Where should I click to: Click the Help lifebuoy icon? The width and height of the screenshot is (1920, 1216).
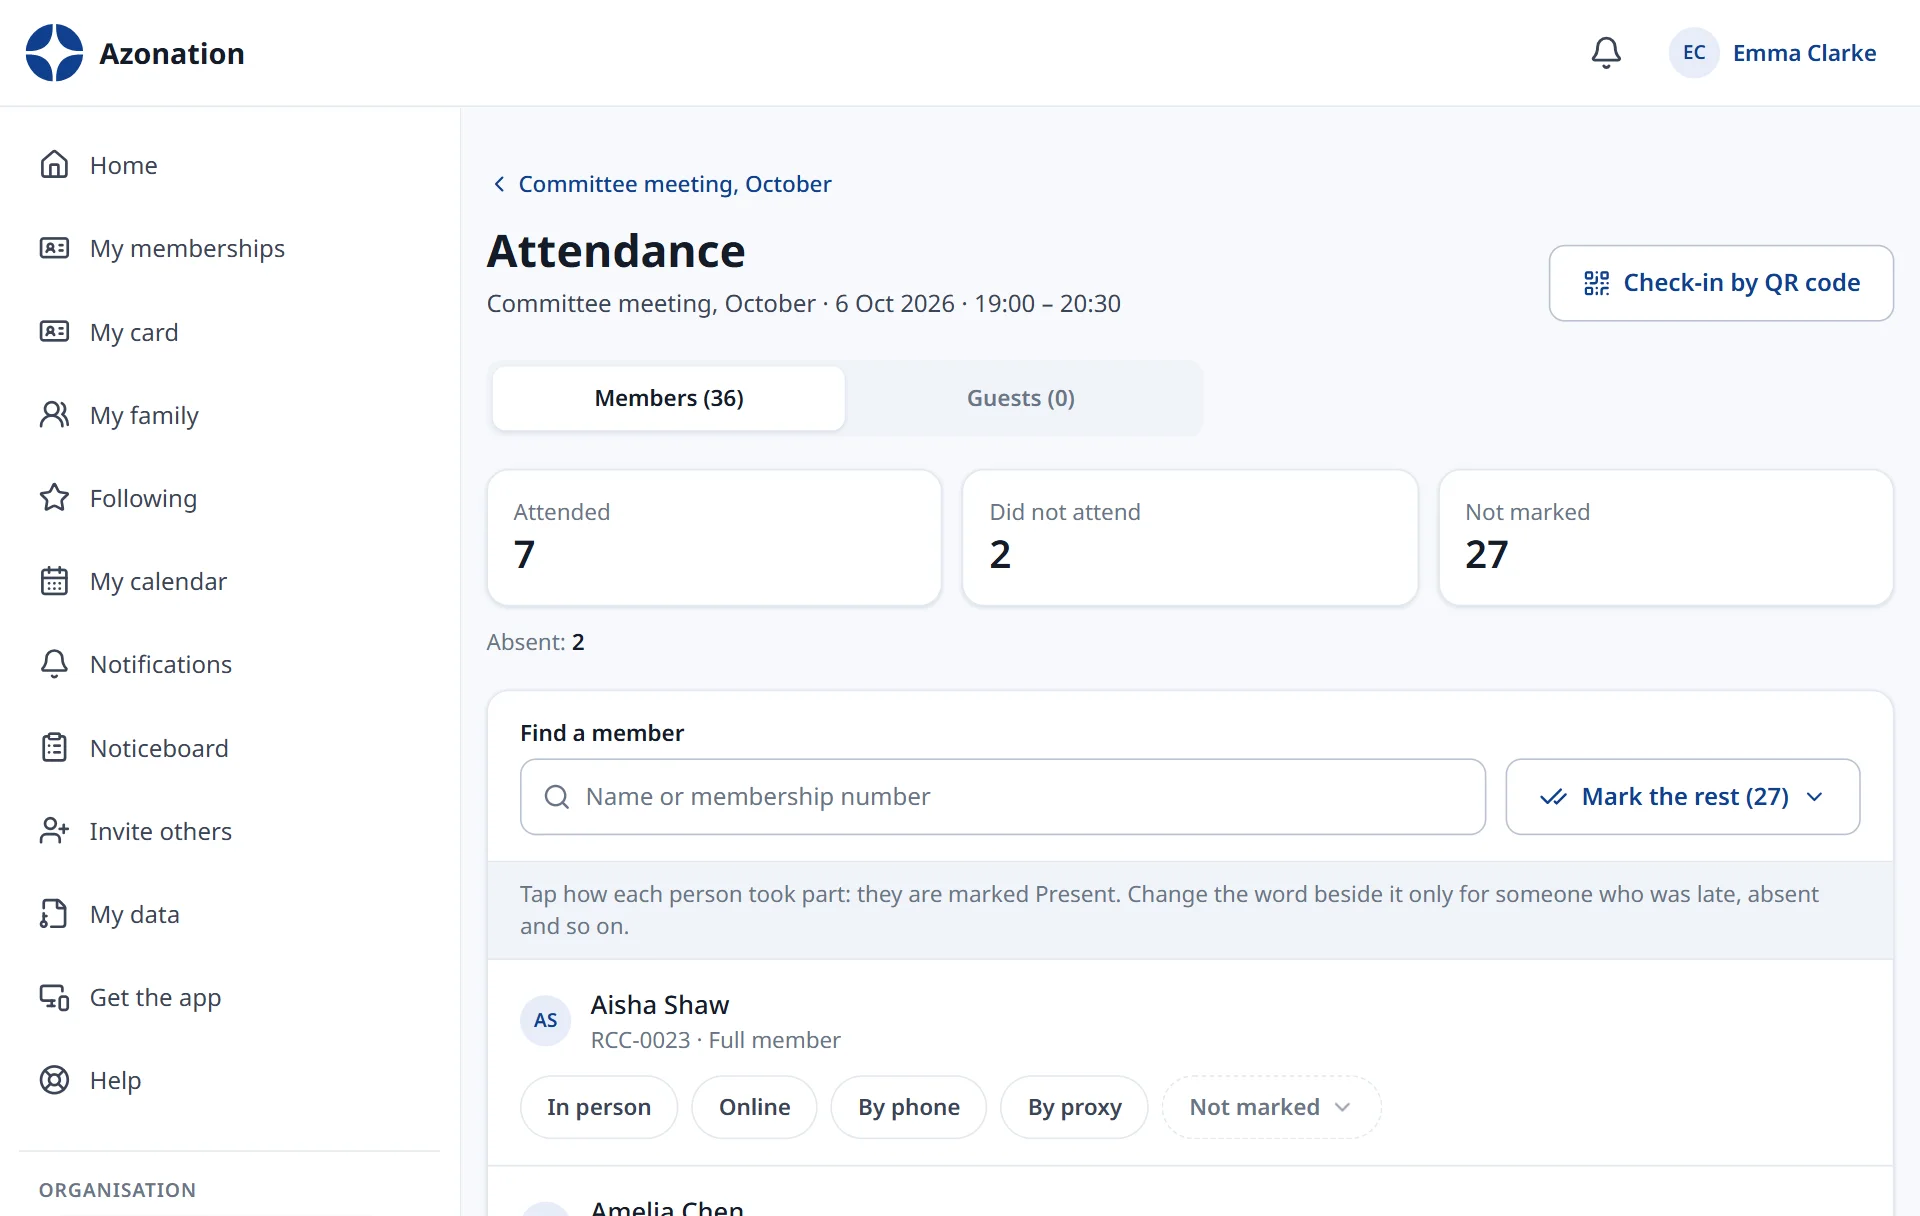54,1080
